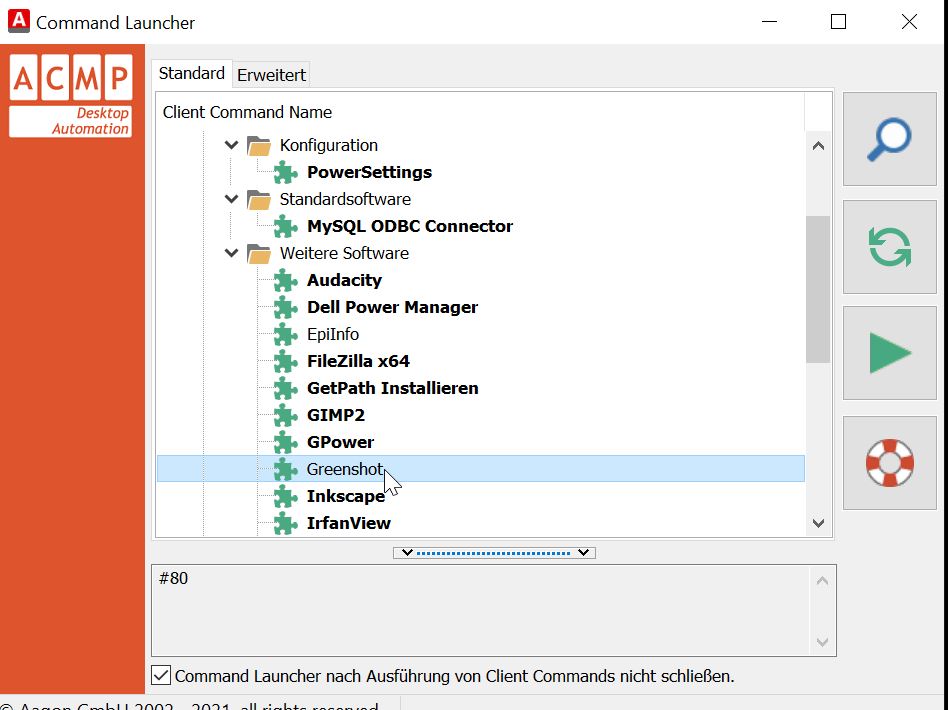Click the magnifying glass search button
948x710 pixels.
click(889, 139)
